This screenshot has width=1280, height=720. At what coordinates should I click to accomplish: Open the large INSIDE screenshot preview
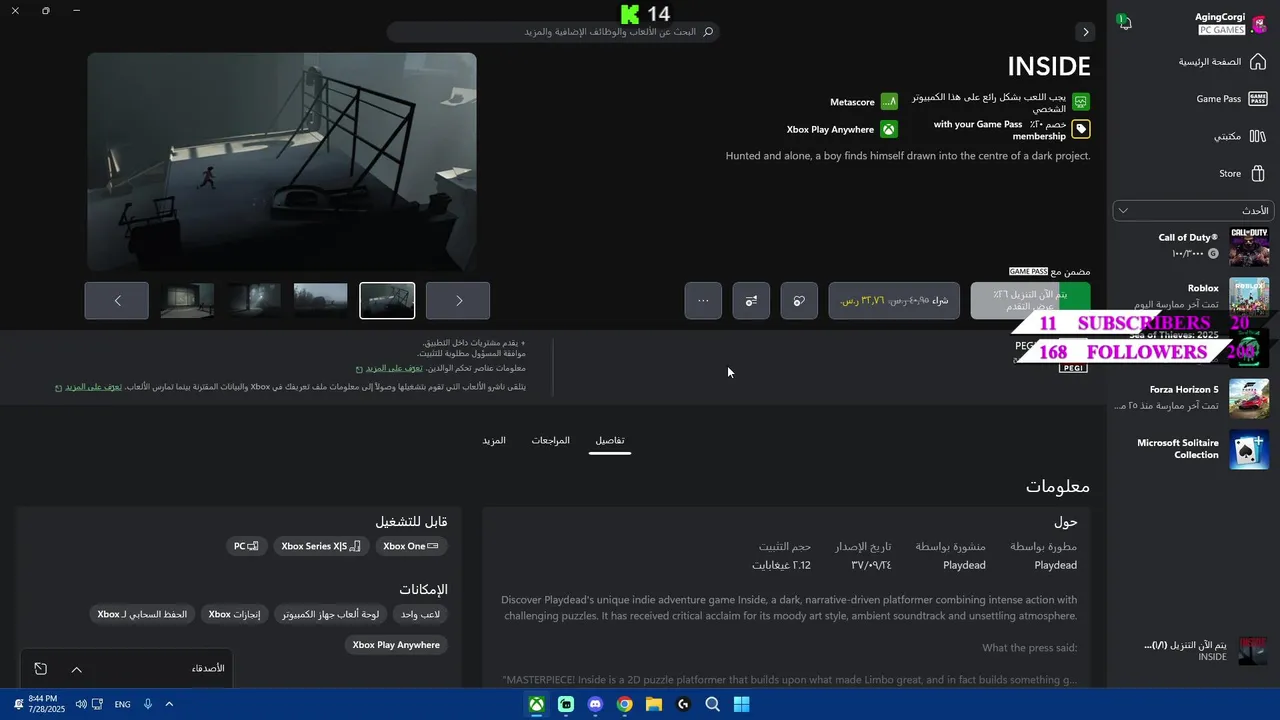[282, 162]
